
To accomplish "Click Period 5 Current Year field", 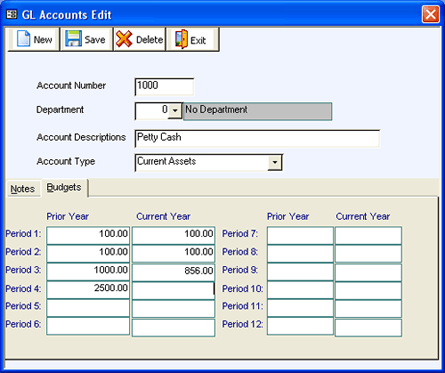I will click(173, 308).
